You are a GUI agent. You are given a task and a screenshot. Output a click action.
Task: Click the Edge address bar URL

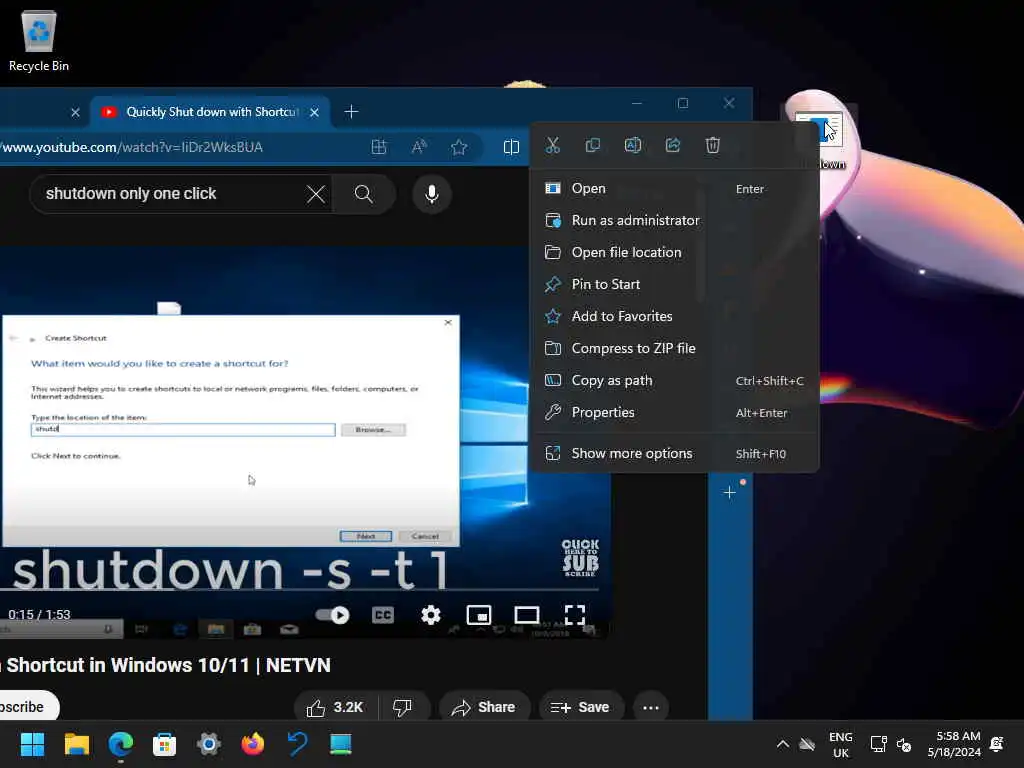pos(132,148)
